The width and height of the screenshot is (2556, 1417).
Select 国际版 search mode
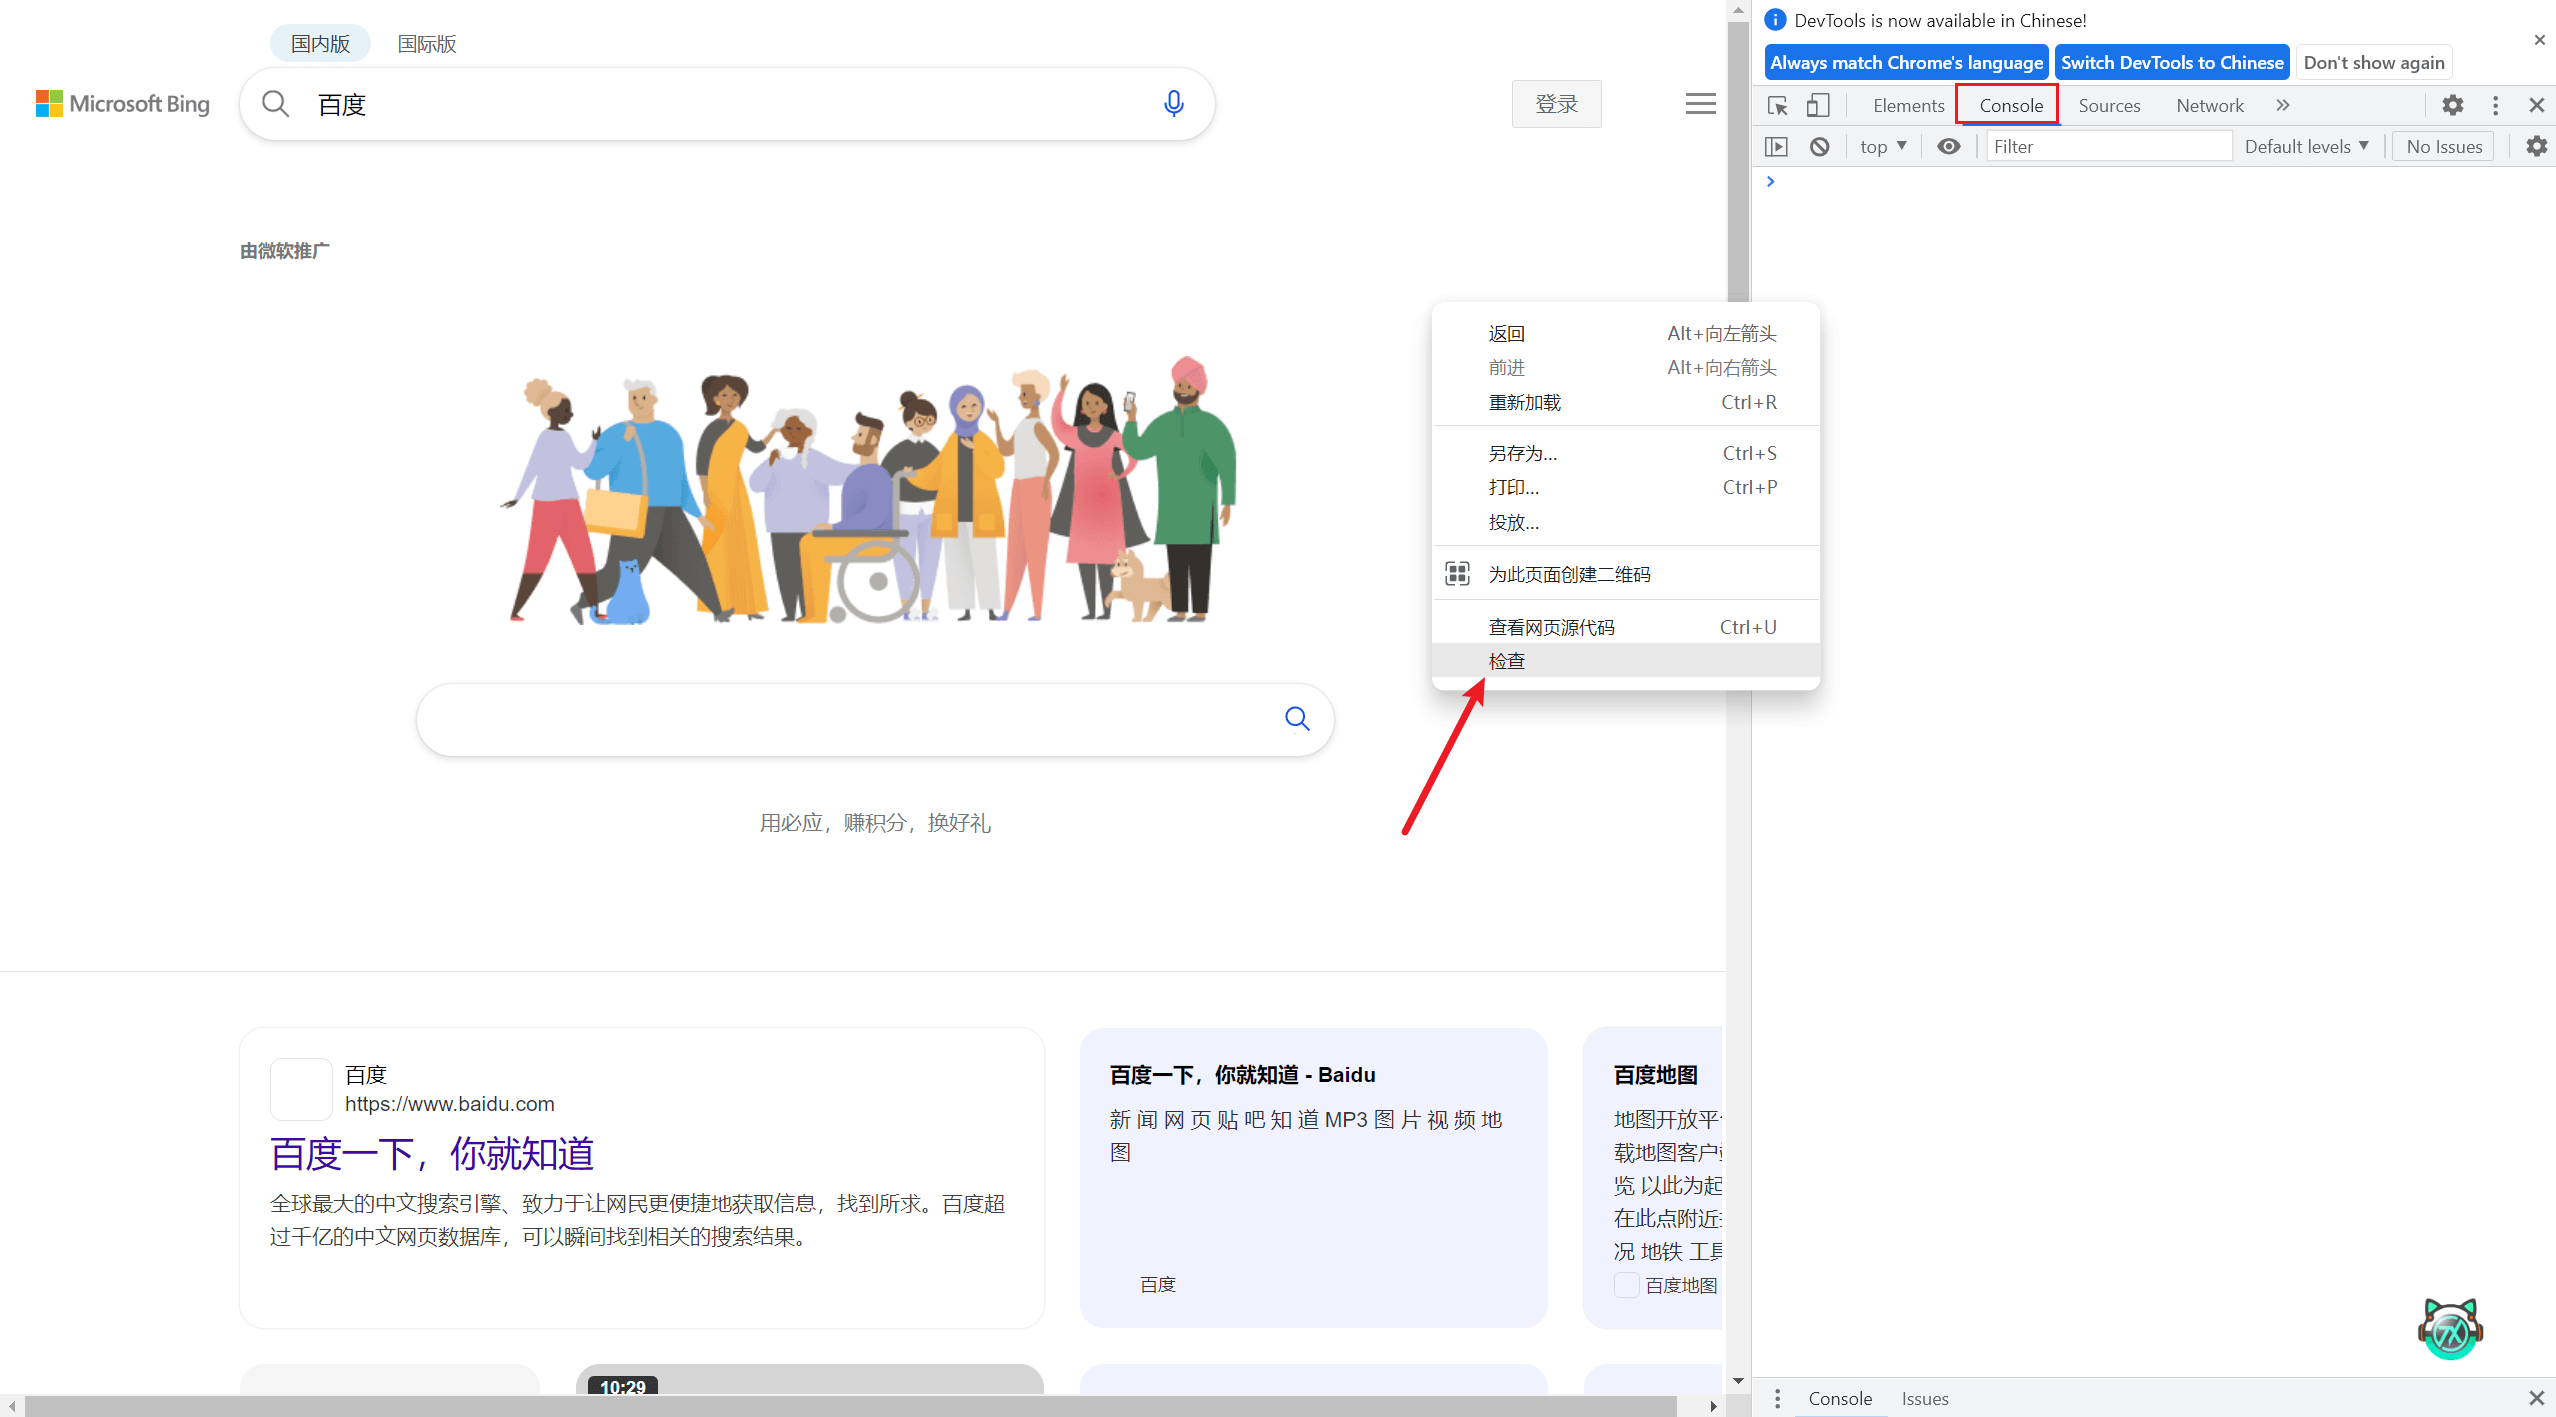point(427,44)
